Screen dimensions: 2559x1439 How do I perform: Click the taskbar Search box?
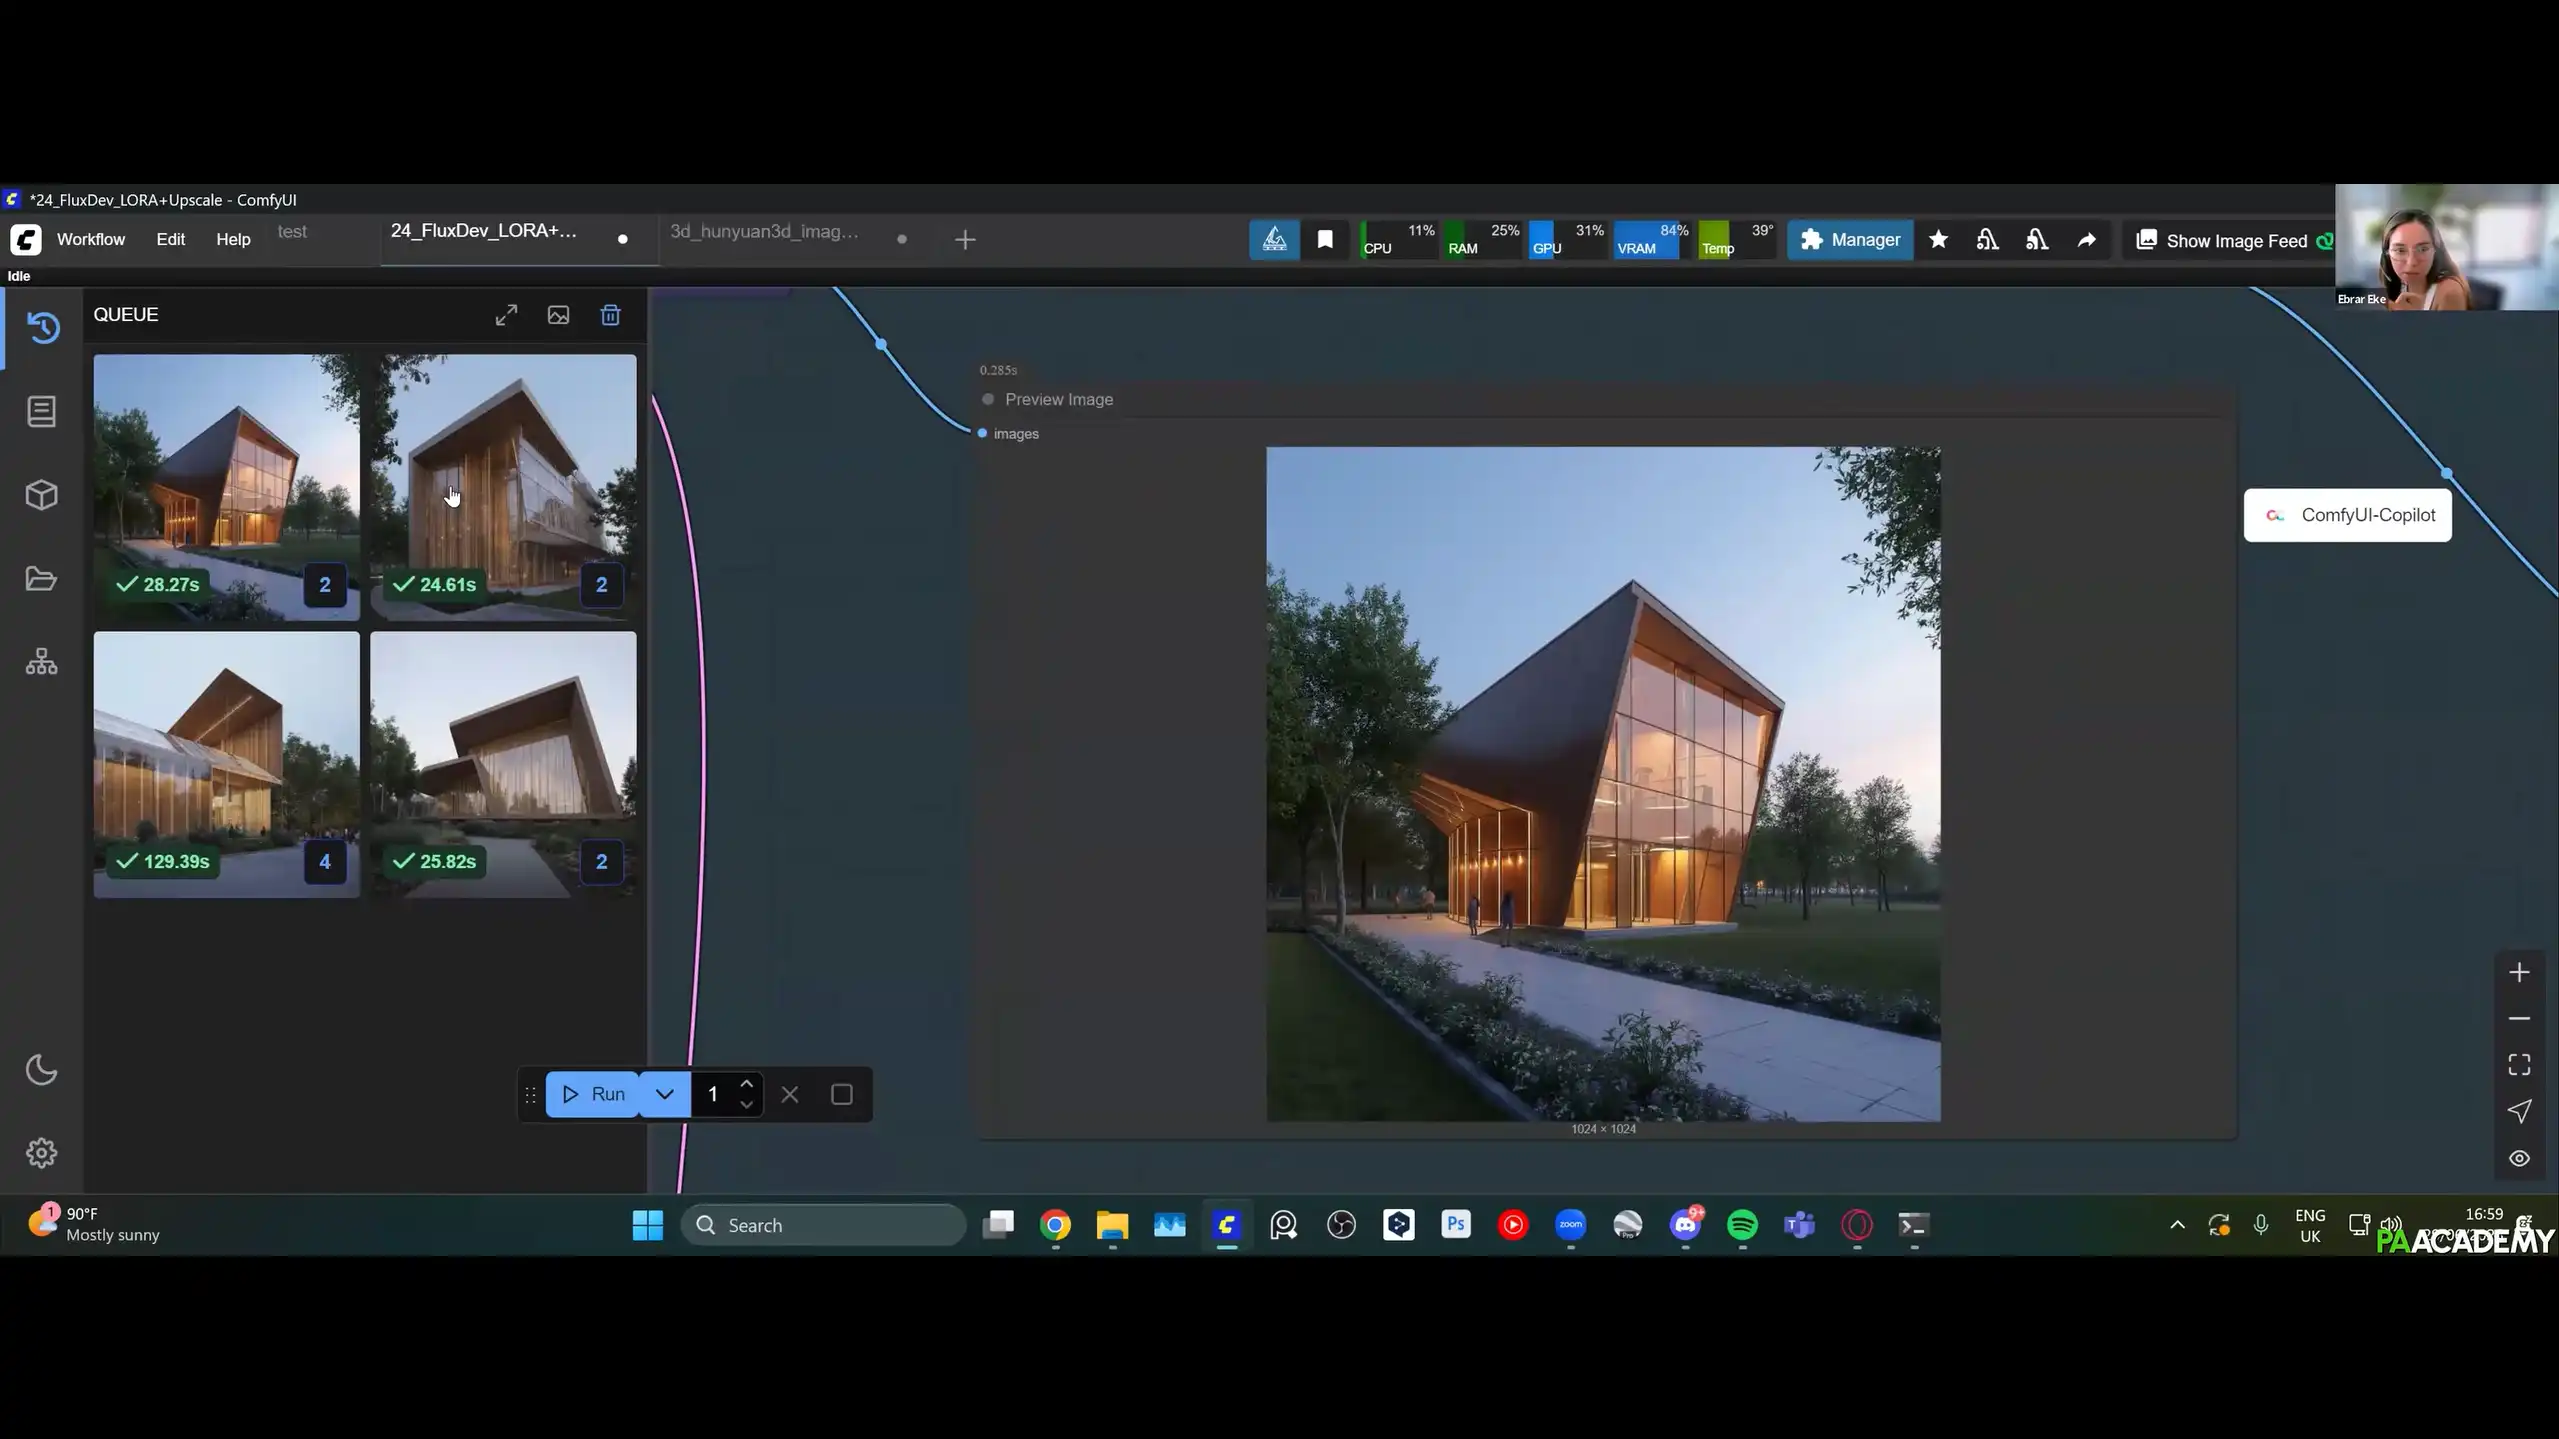point(824,1225)
